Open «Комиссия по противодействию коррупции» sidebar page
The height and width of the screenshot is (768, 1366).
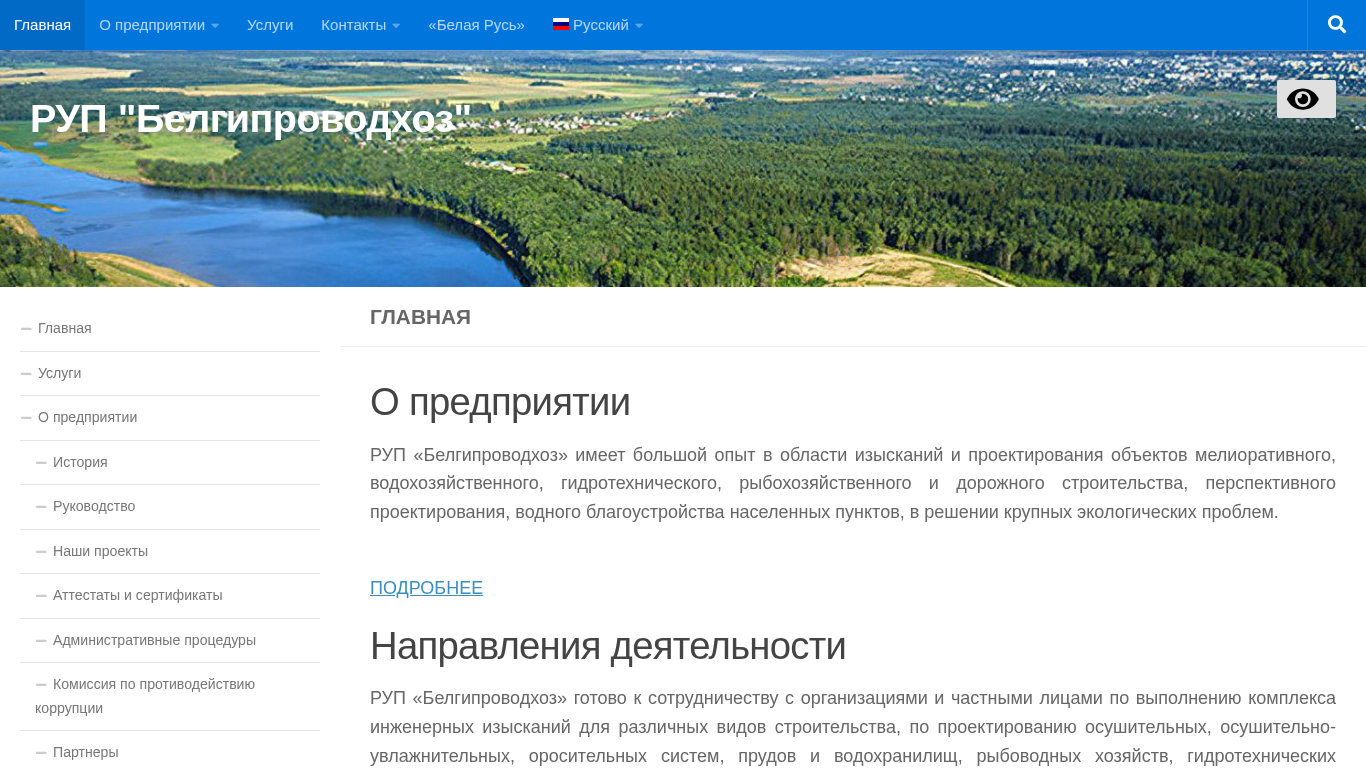click(x=145, y=696)
